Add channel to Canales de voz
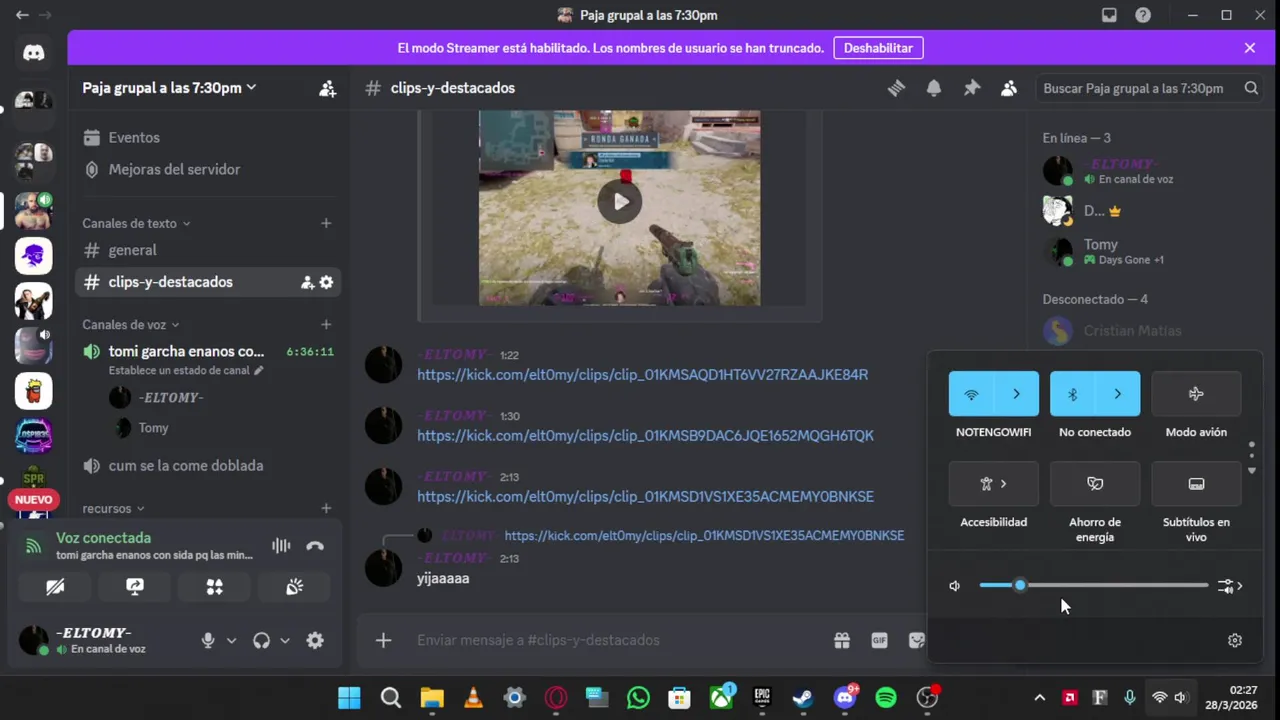The height and width of the screenshot is (720, 1280). coord(326,324)
